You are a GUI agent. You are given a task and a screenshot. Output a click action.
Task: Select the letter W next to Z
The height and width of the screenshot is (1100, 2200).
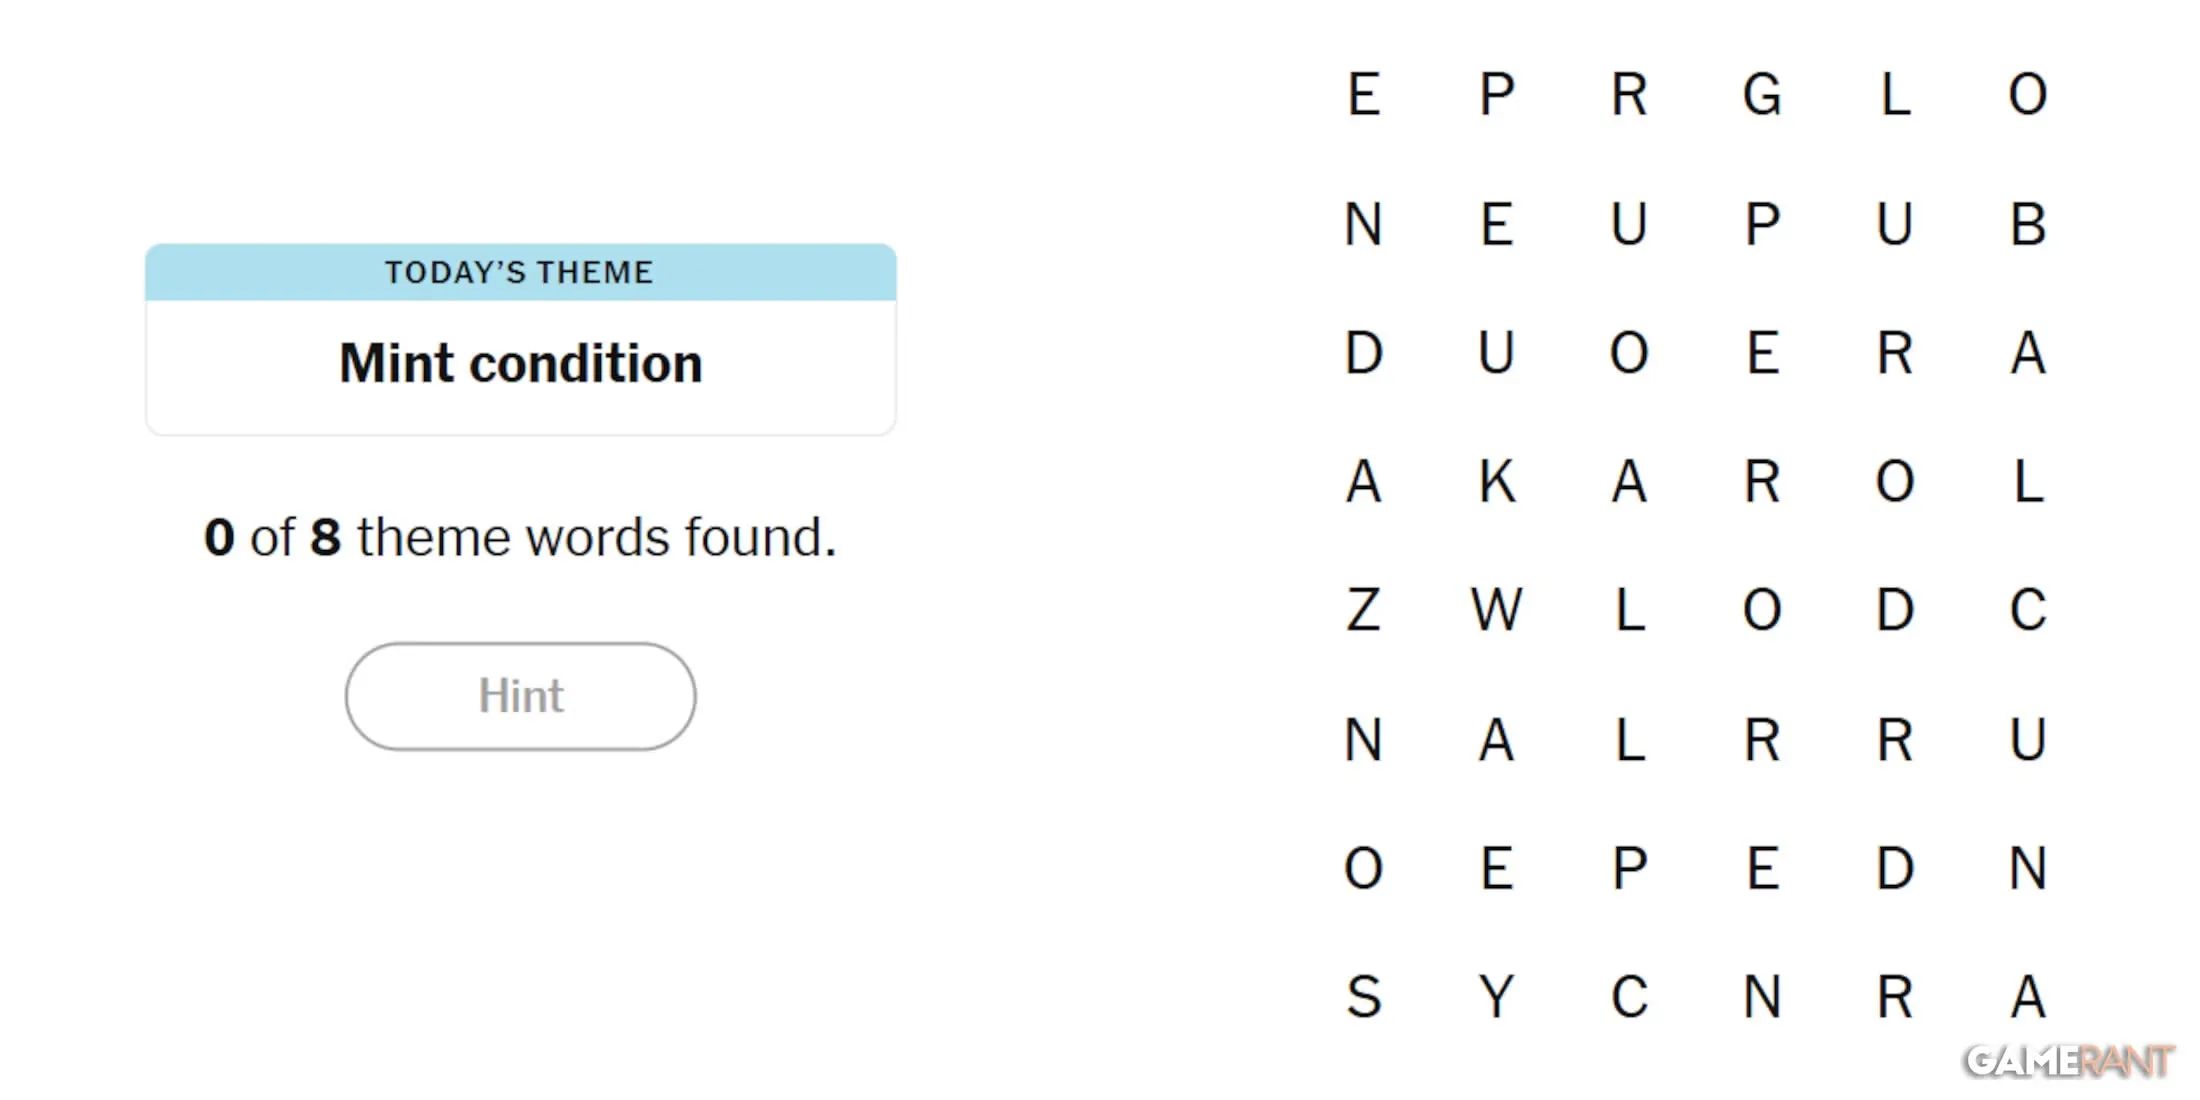pyautogui.click(x=1497, y=610)
